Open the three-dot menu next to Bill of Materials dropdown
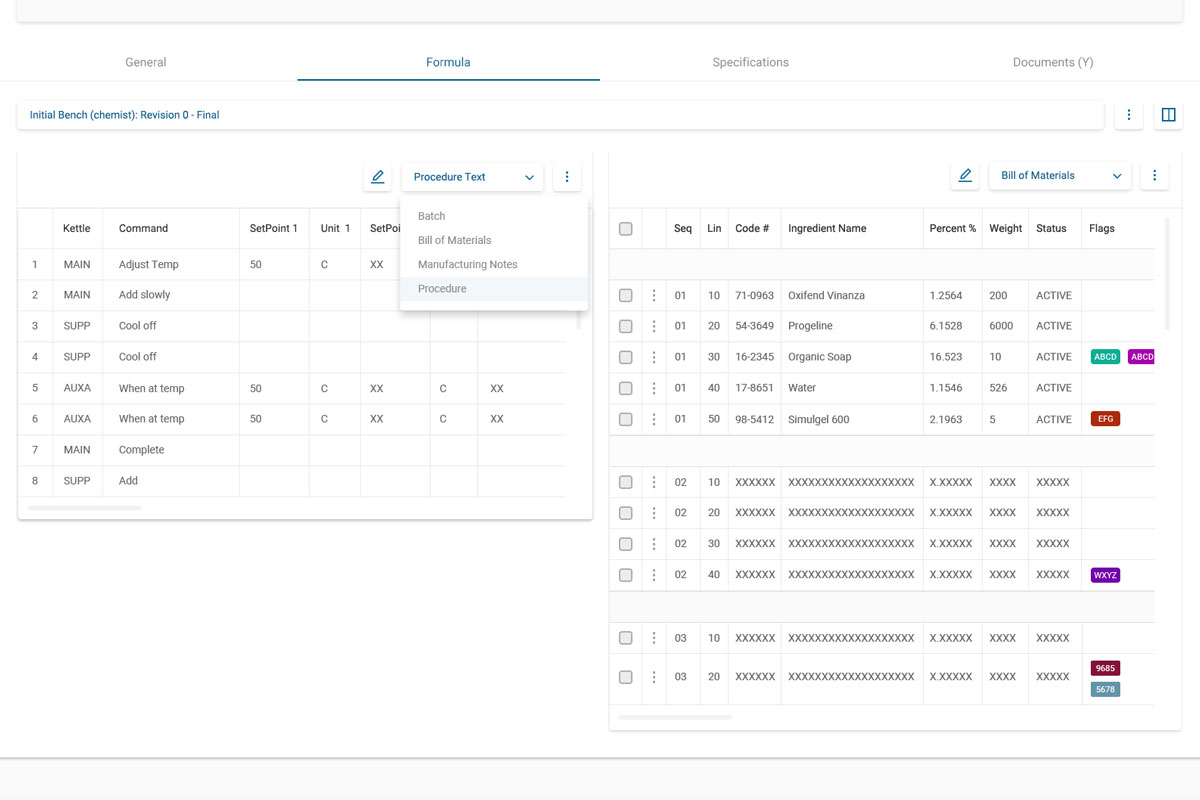Screen dimensions: 1200x800 [x=1154, y=175]
